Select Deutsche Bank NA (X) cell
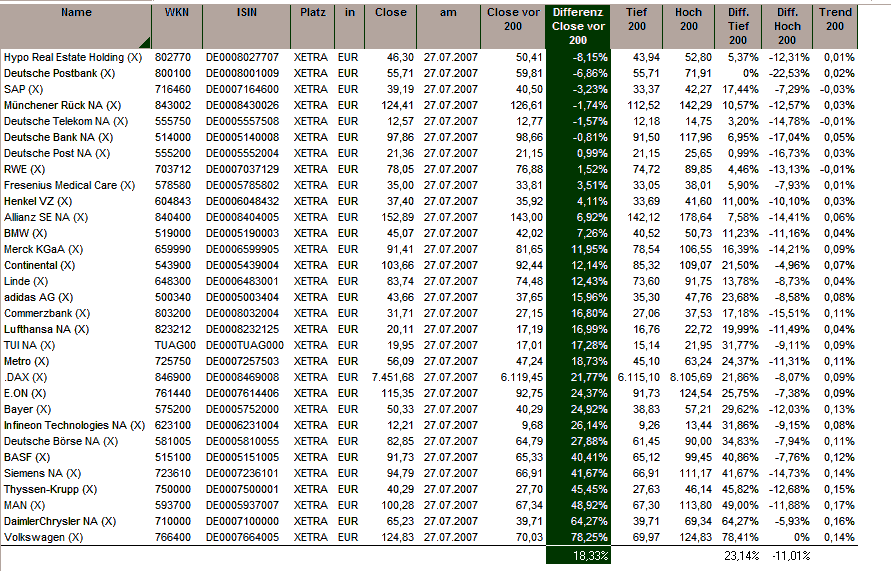The image size is (891, 571). click(x=59, y=137)
